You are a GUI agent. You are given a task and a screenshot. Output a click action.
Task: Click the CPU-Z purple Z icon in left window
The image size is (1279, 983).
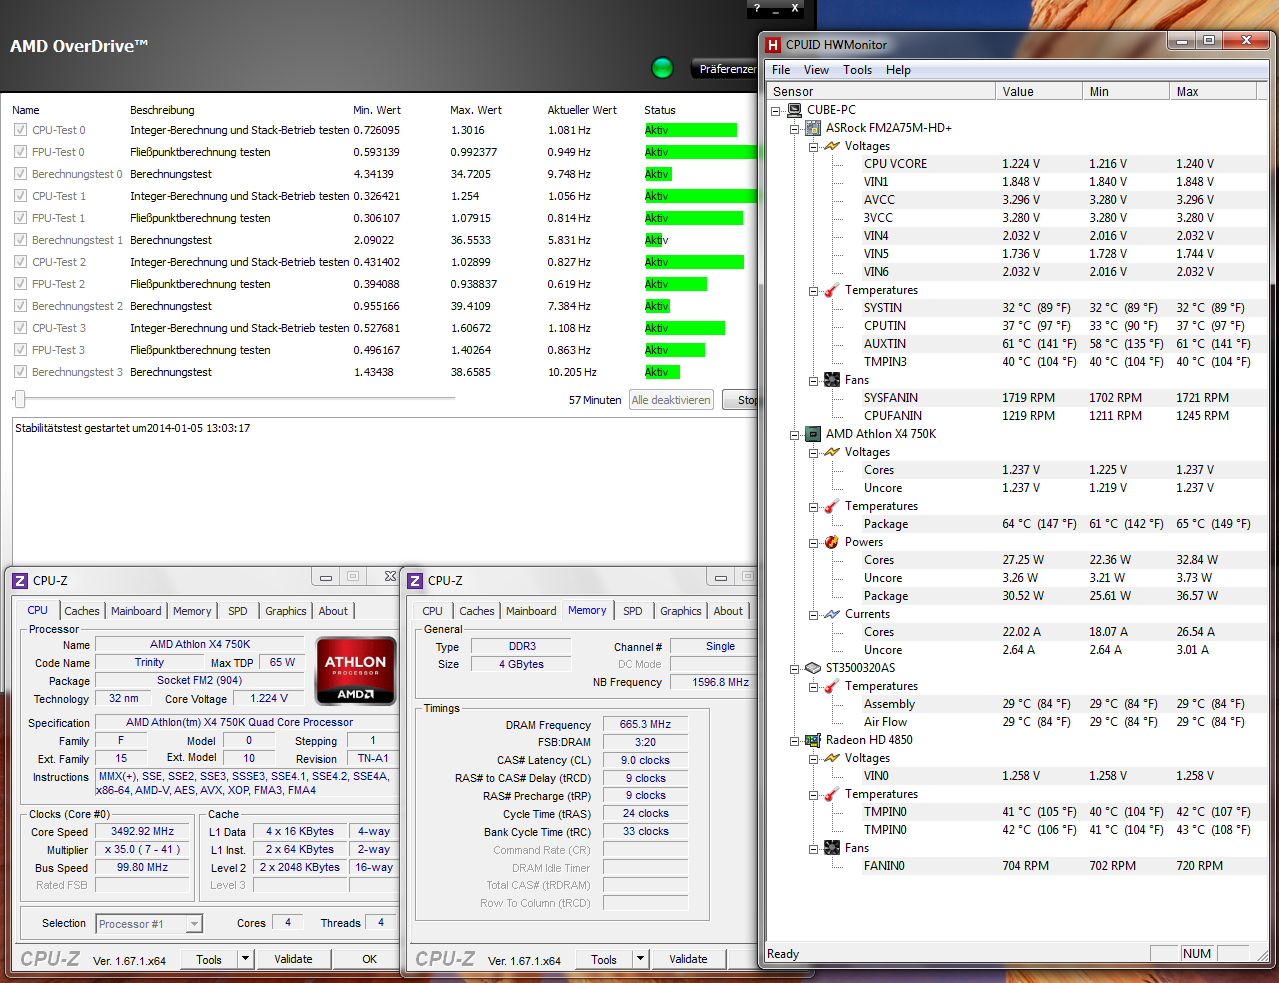(20, 580)
